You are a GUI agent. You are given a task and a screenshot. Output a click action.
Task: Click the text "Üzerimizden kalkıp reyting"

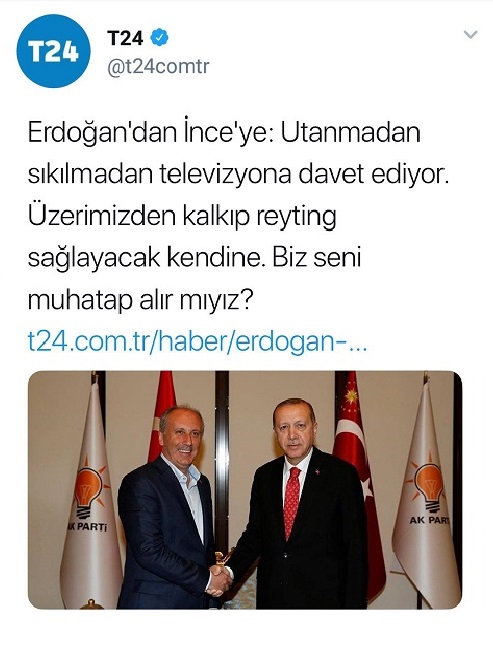click(182, 216)
